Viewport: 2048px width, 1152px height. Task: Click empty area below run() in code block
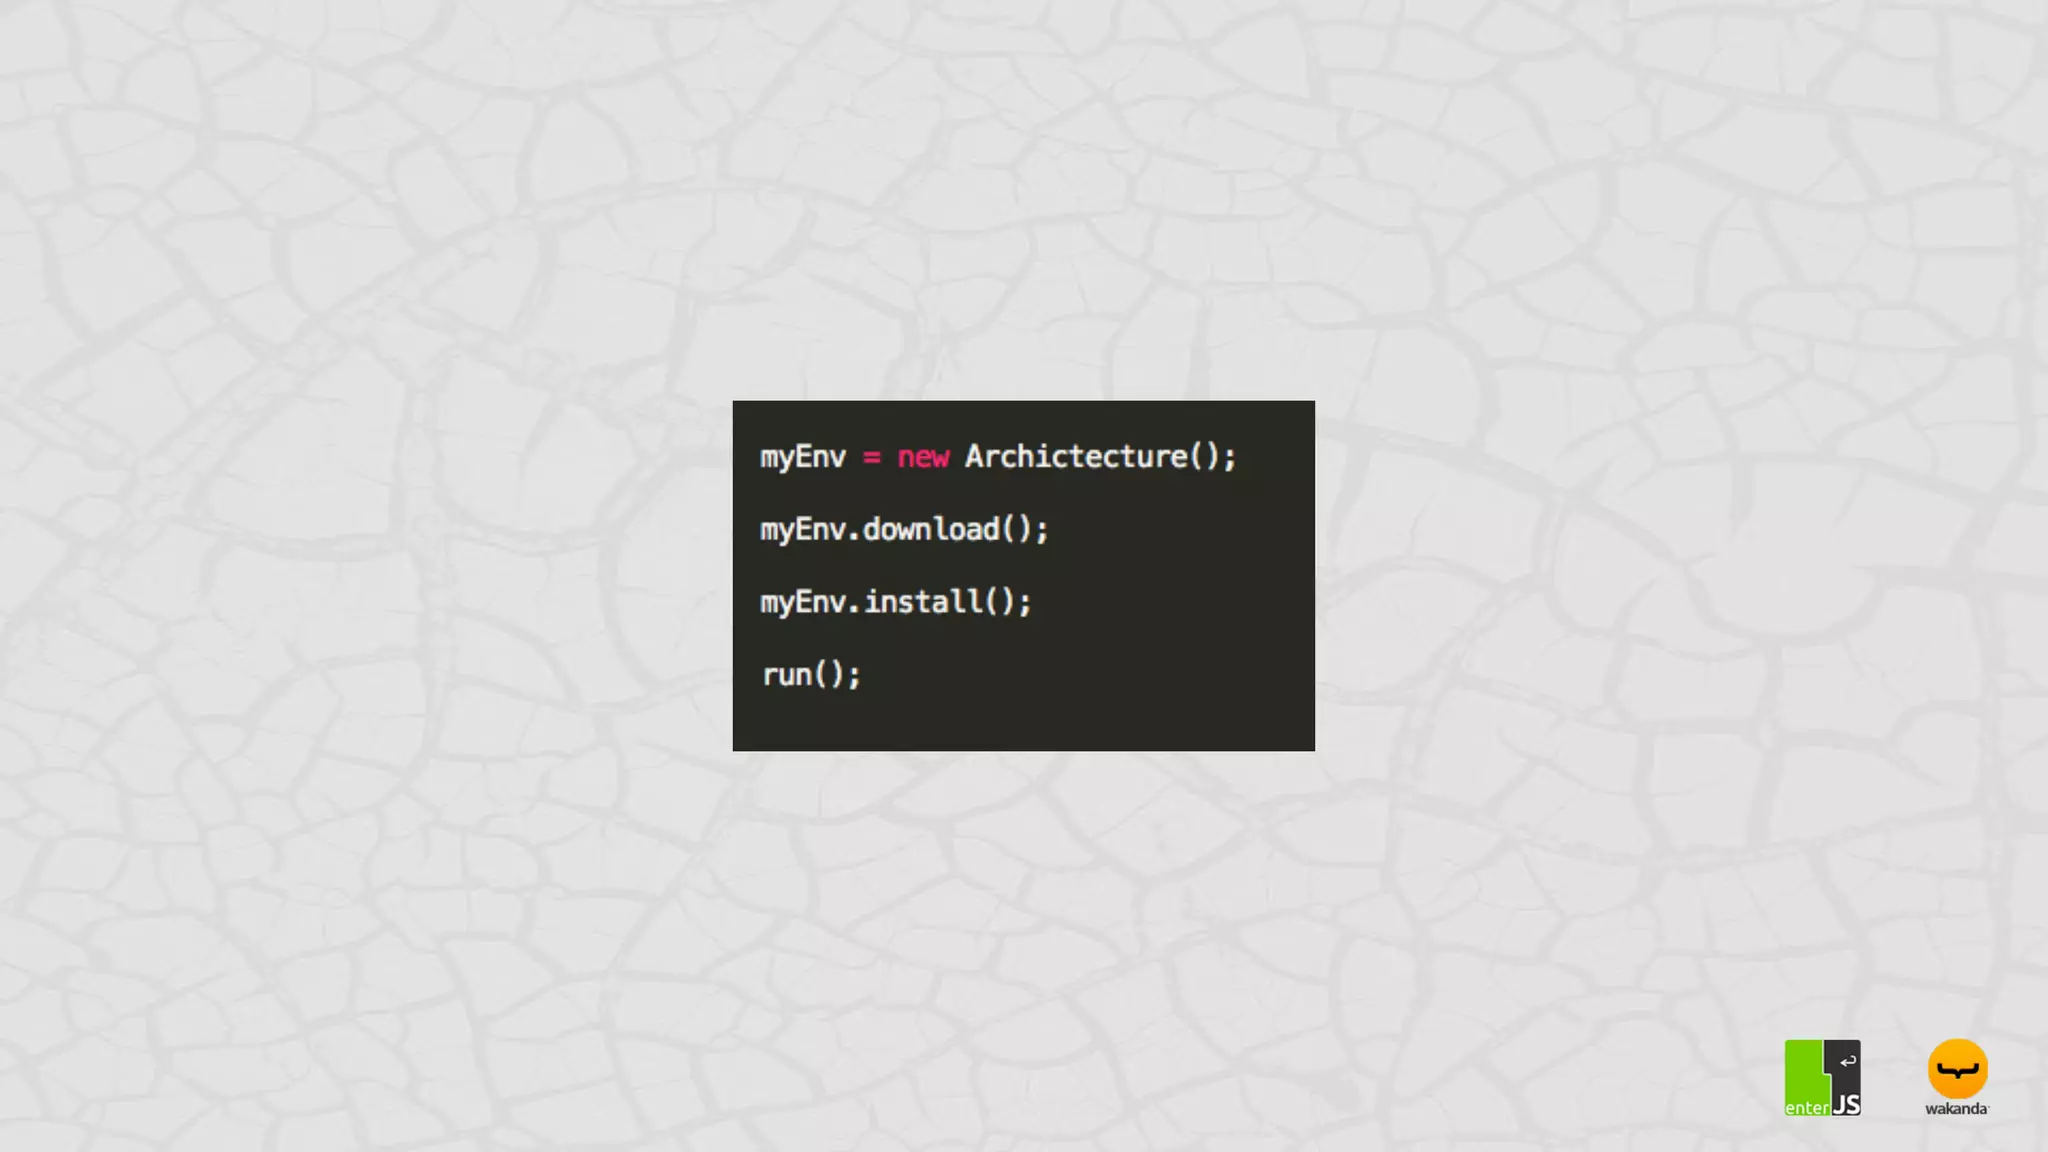[x=1023, y=722]
